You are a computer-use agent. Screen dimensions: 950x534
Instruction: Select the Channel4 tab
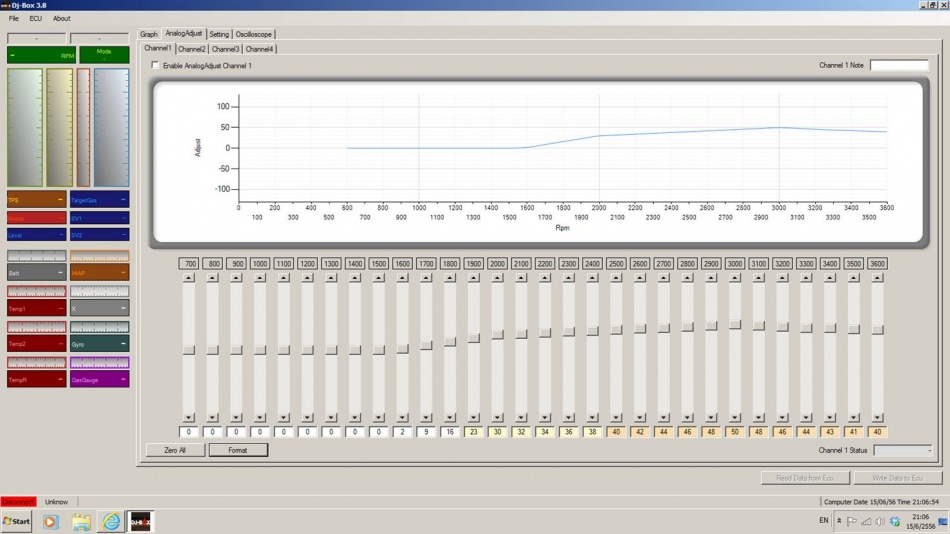[x=259, y=49]
